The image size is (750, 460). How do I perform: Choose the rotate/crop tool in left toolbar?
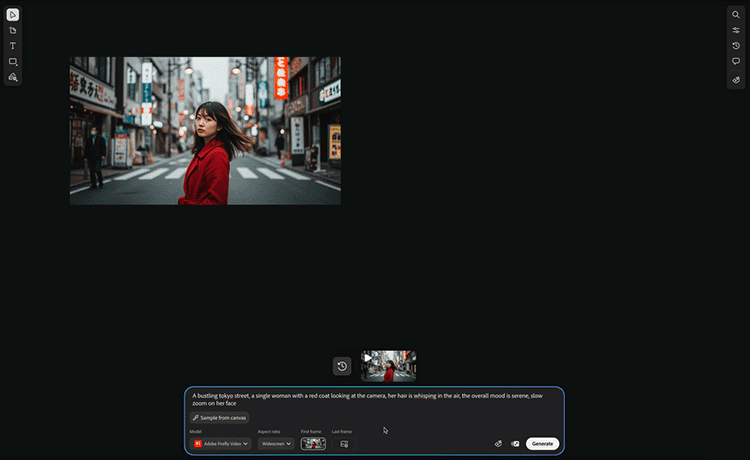pyautogui.click(x=13, y=30)
